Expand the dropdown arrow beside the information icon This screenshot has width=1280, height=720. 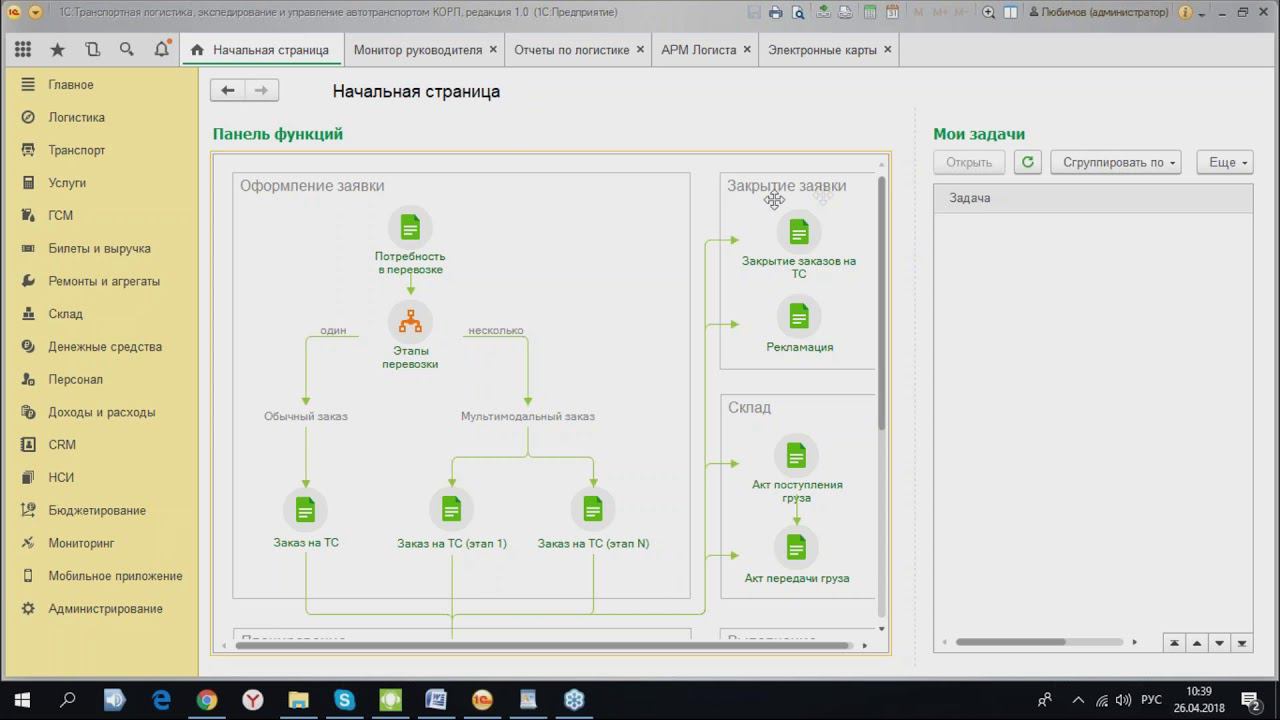[1203, 13]
